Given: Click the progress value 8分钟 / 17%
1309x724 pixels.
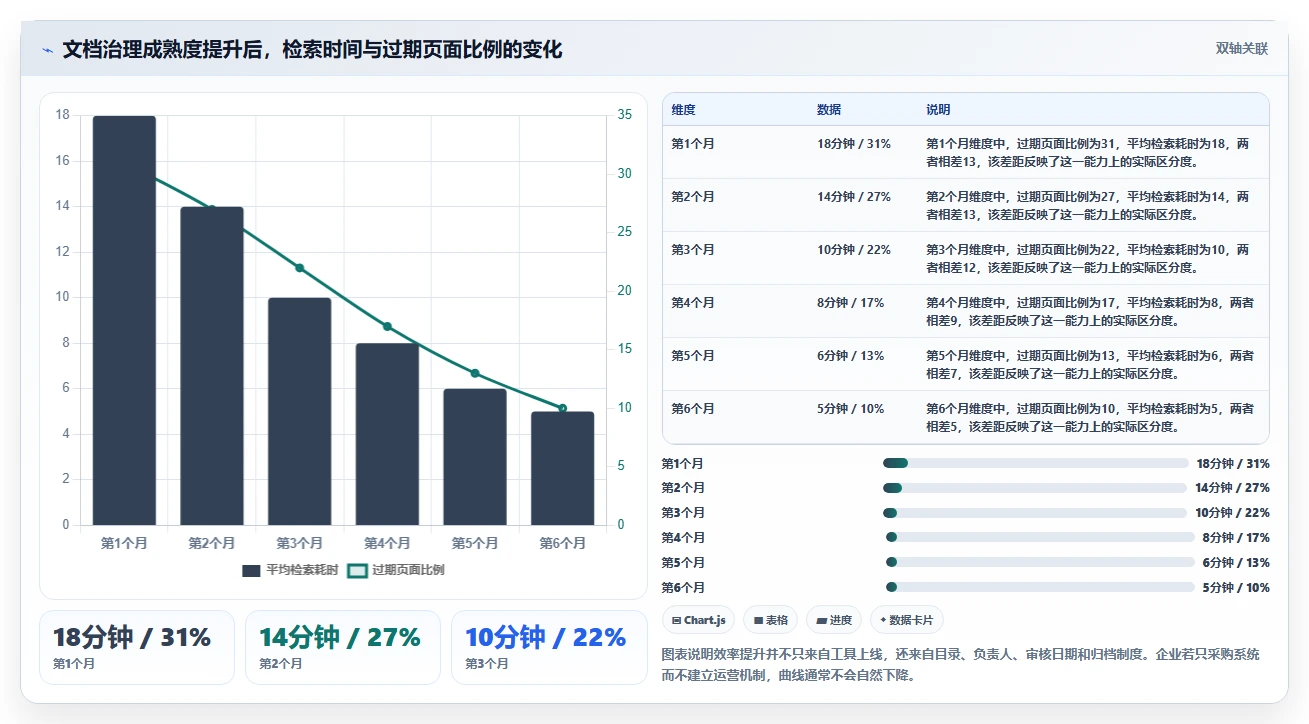Looking at the screenshot, I should [x=1236, y=538].
